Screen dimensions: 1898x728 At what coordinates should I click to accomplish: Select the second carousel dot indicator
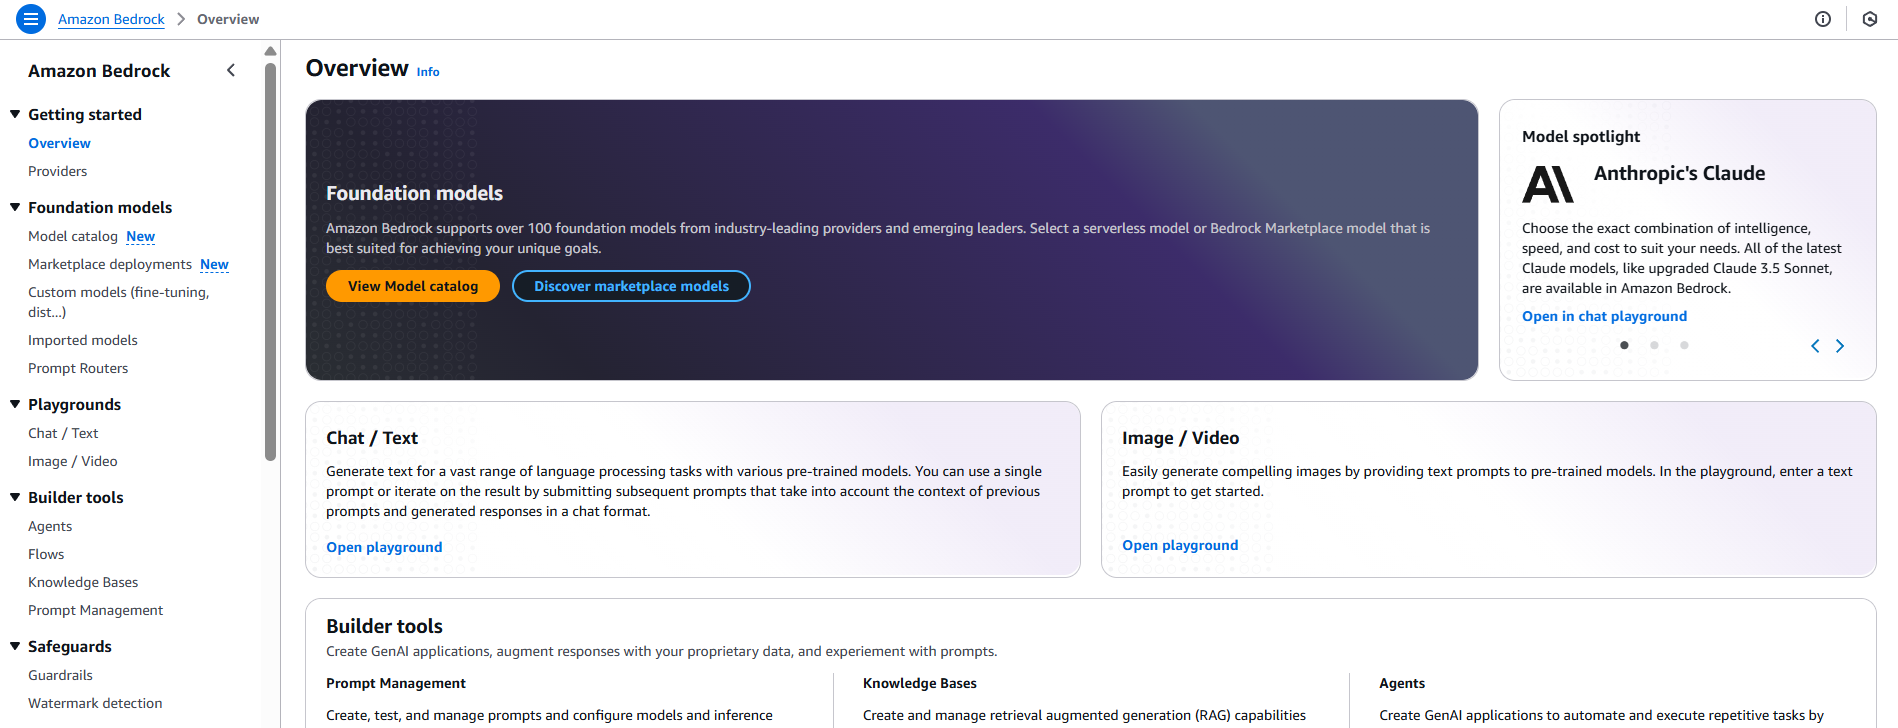(1655, 345)
